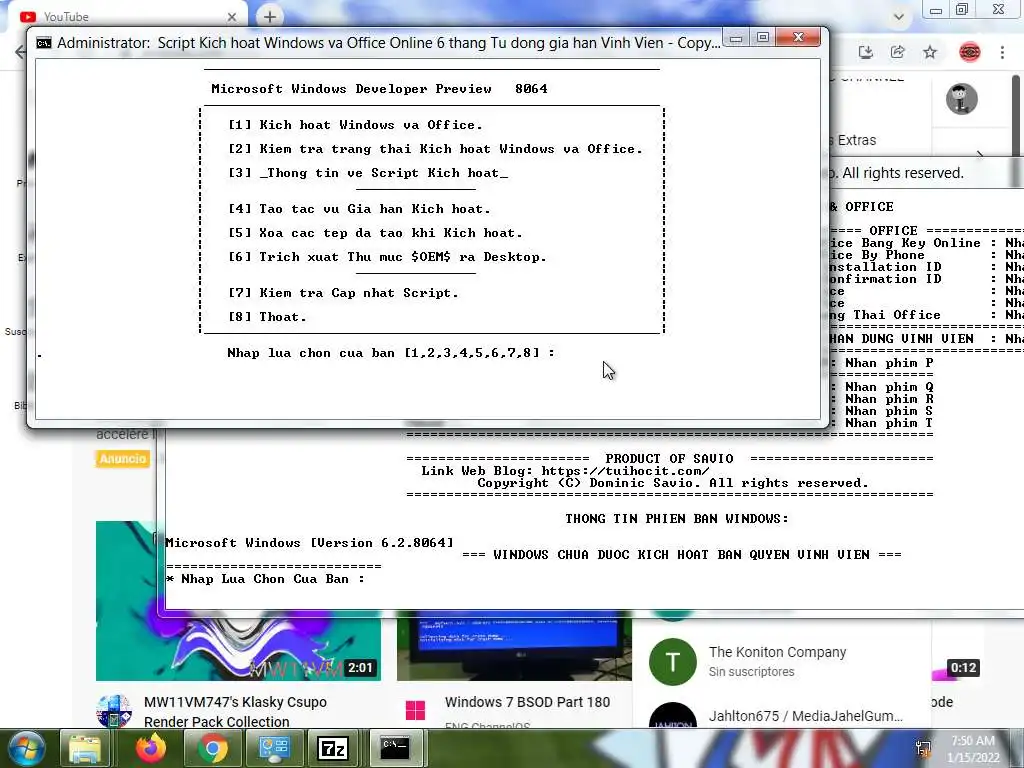Click the Chrome bookmark star icon
Screen dimensions: 1024x768
(x=930, y=52)
